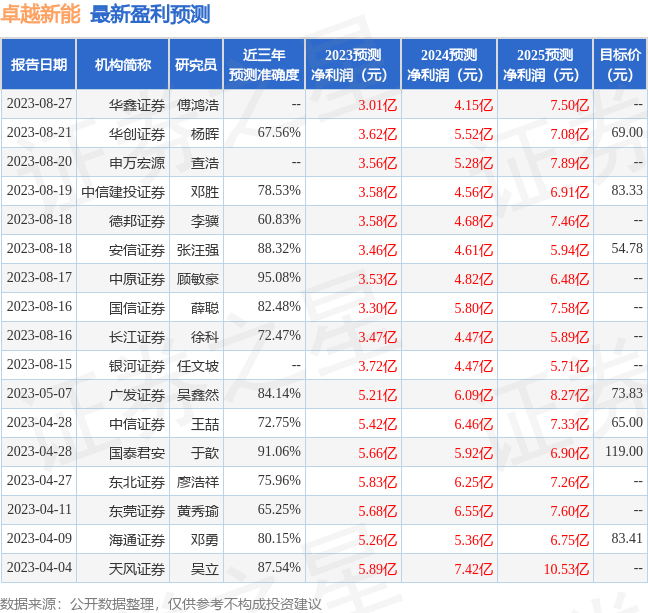This screenshot has width=648, height=613.
Task: Click the 7.89亿 profit value
Action: coord(569,163)
